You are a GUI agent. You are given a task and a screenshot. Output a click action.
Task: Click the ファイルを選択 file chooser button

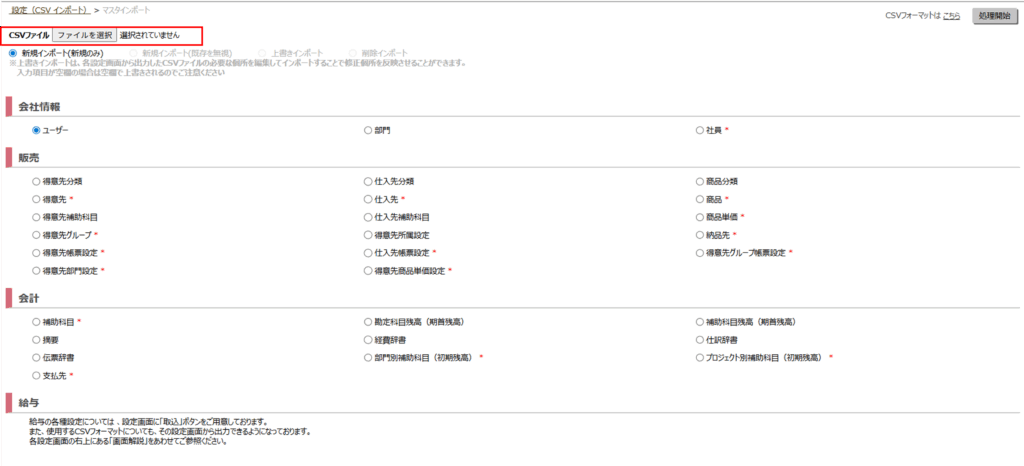(x=84, y=35)
